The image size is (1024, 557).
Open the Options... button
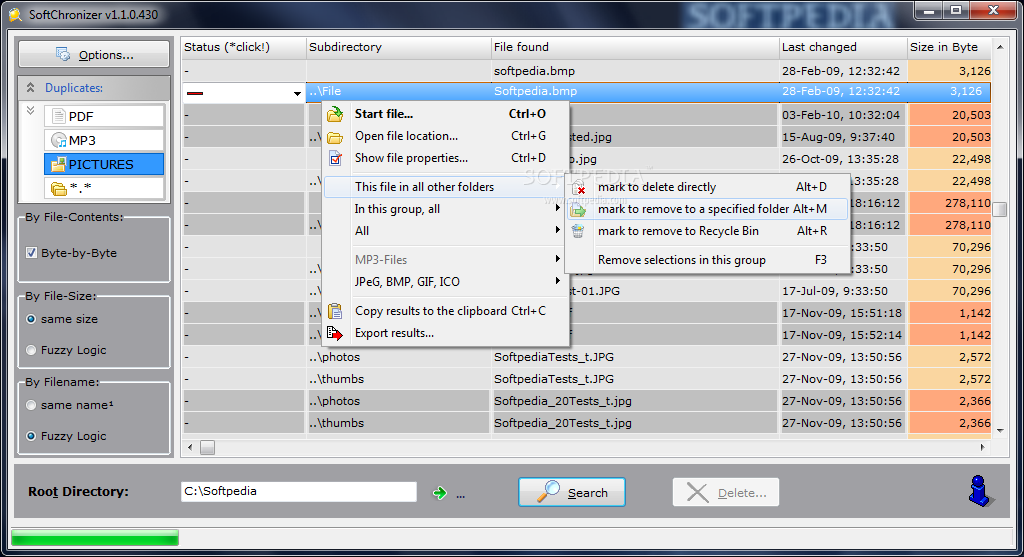[x=94, y=54]
